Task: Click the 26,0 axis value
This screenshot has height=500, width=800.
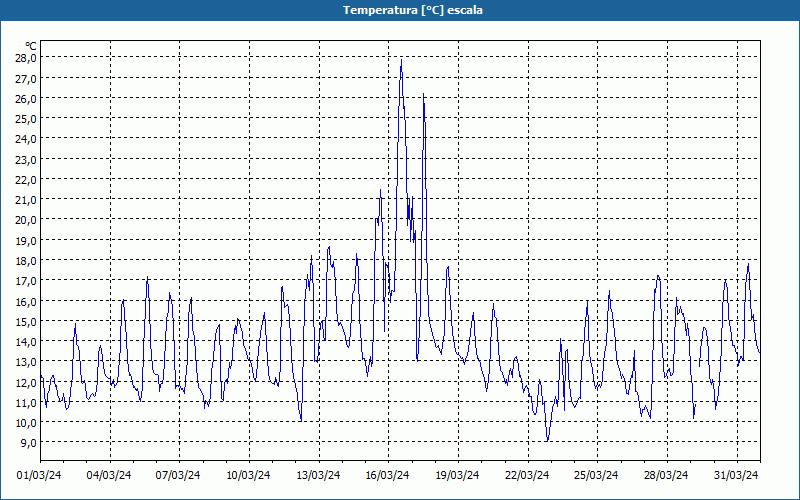Action: coord(26,98)
